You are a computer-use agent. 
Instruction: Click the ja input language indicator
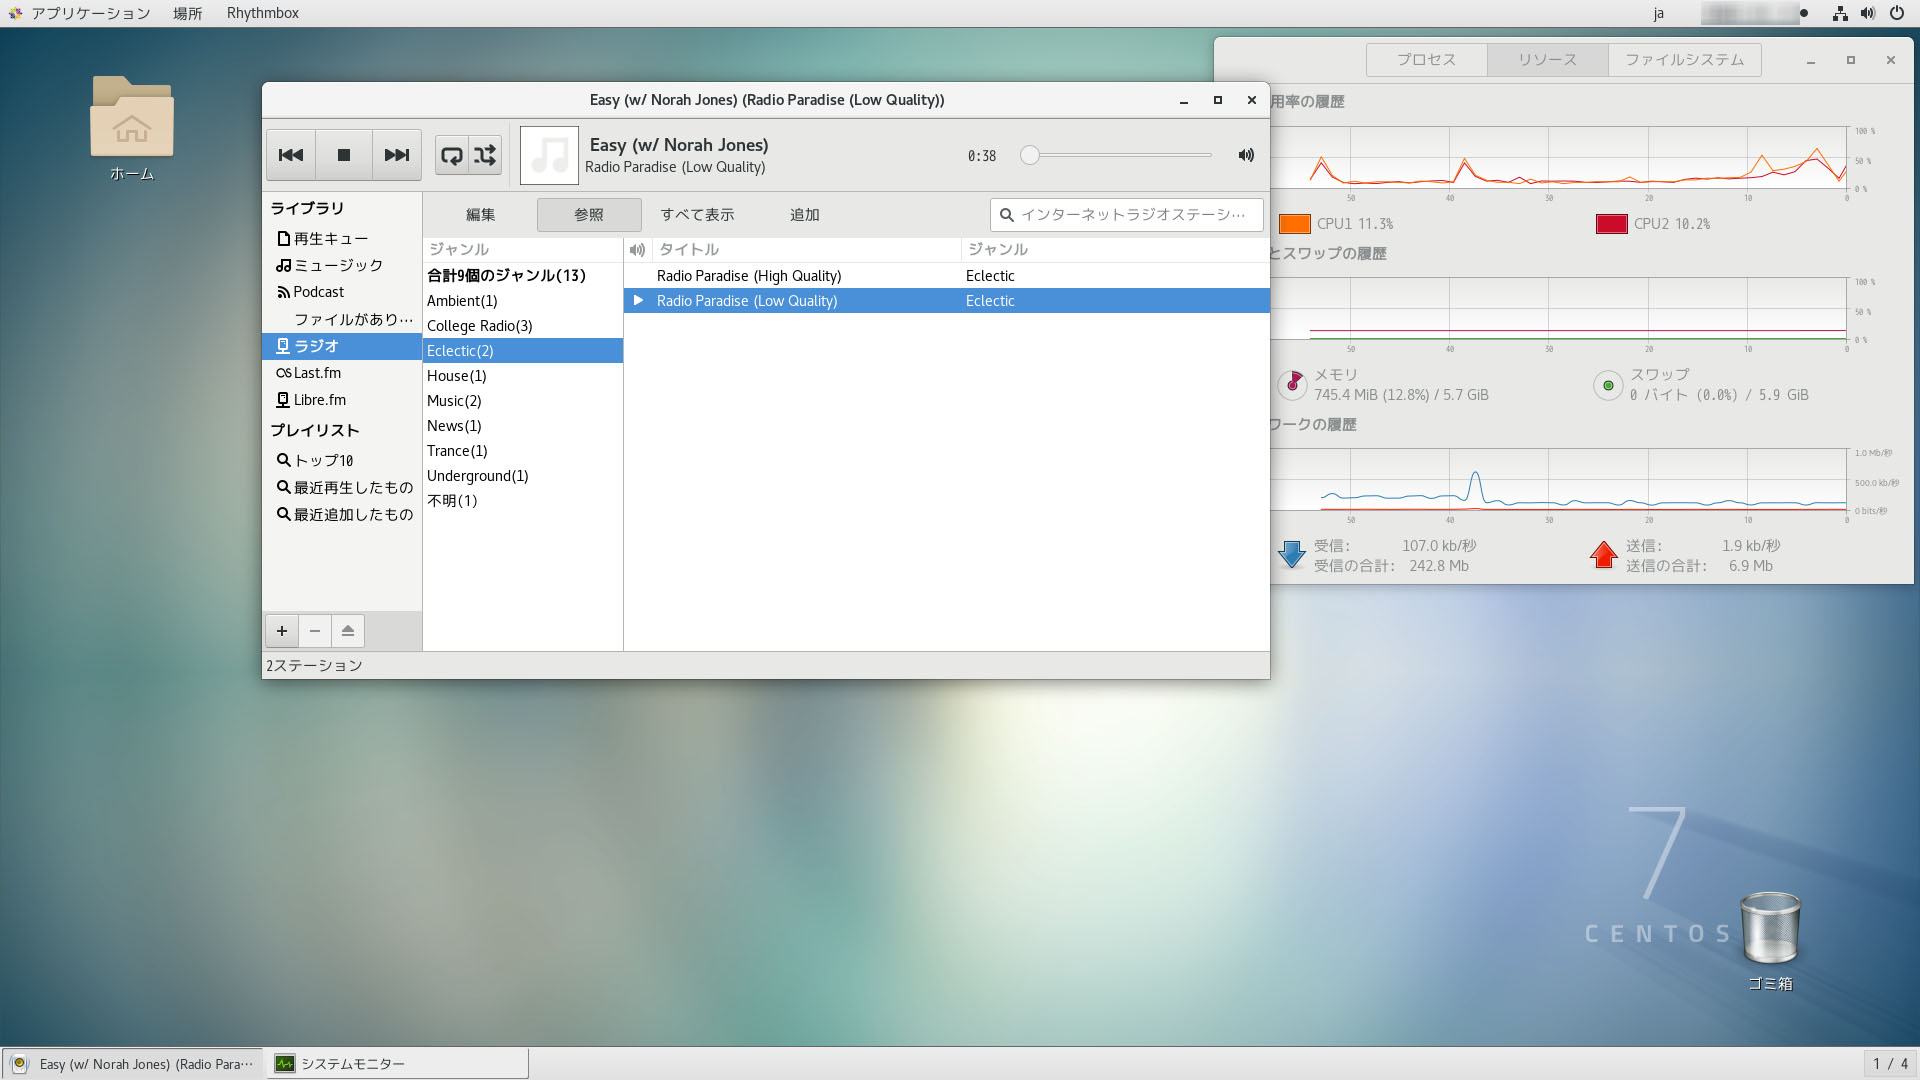point(1659,13)
